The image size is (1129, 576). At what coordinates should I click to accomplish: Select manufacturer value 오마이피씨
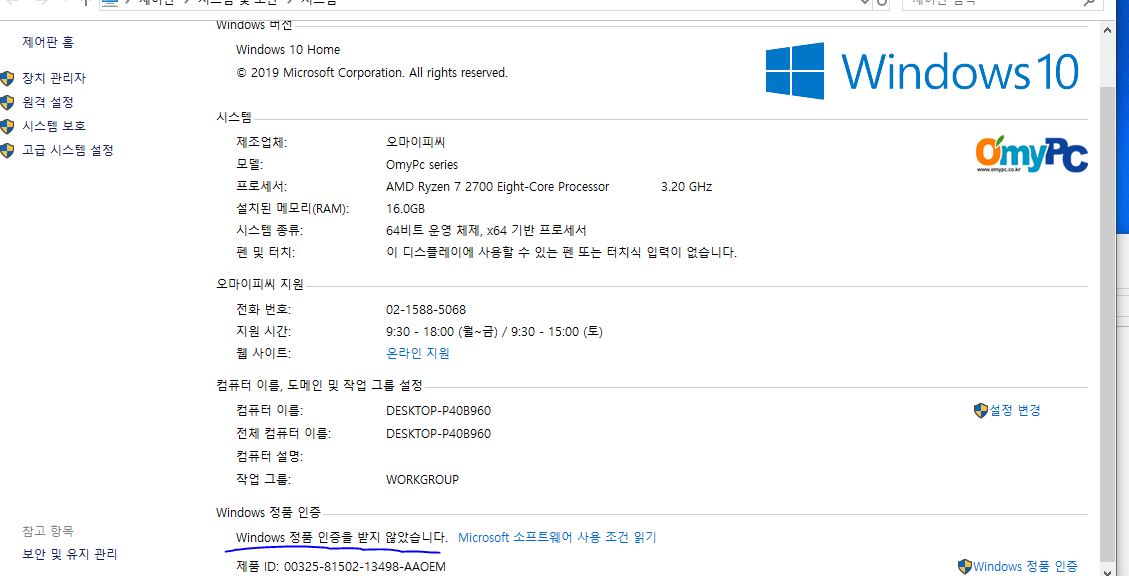tap(415, 143)
